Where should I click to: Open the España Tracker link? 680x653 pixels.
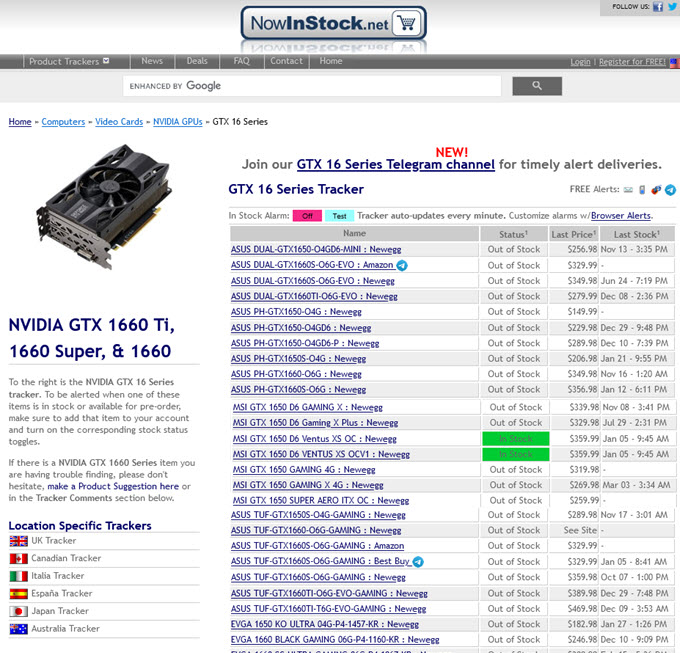click(x=62, y=594)
